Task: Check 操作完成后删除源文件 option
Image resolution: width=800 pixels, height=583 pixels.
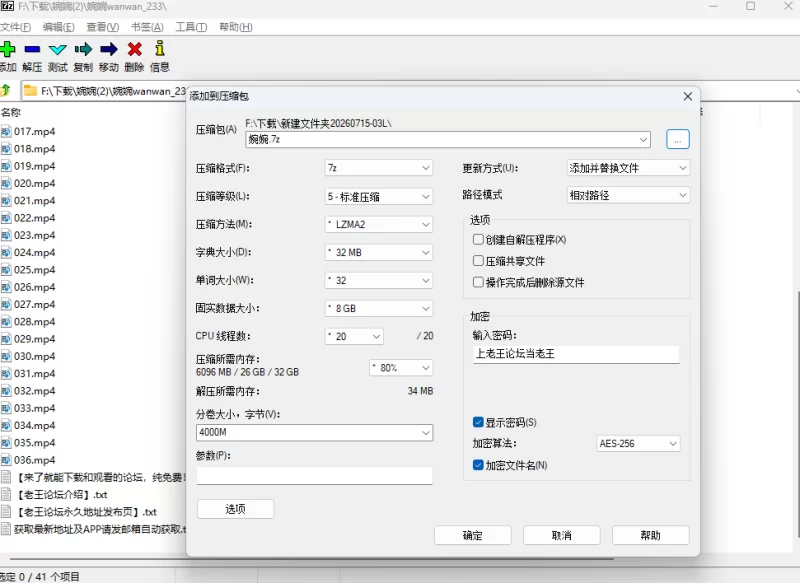Action: (478, 282)
